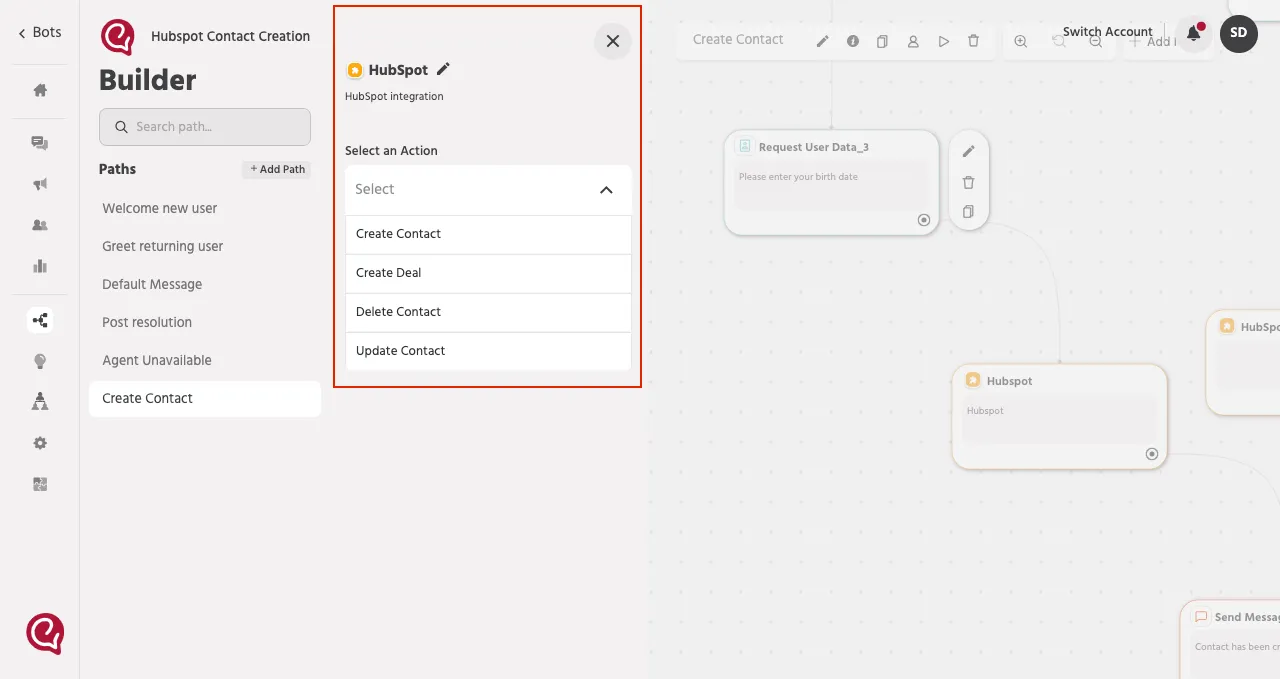The height and width of the screenshot is (679, 1280).
Task: Click the Hubspot node output connector
Action: (1152, 454)
